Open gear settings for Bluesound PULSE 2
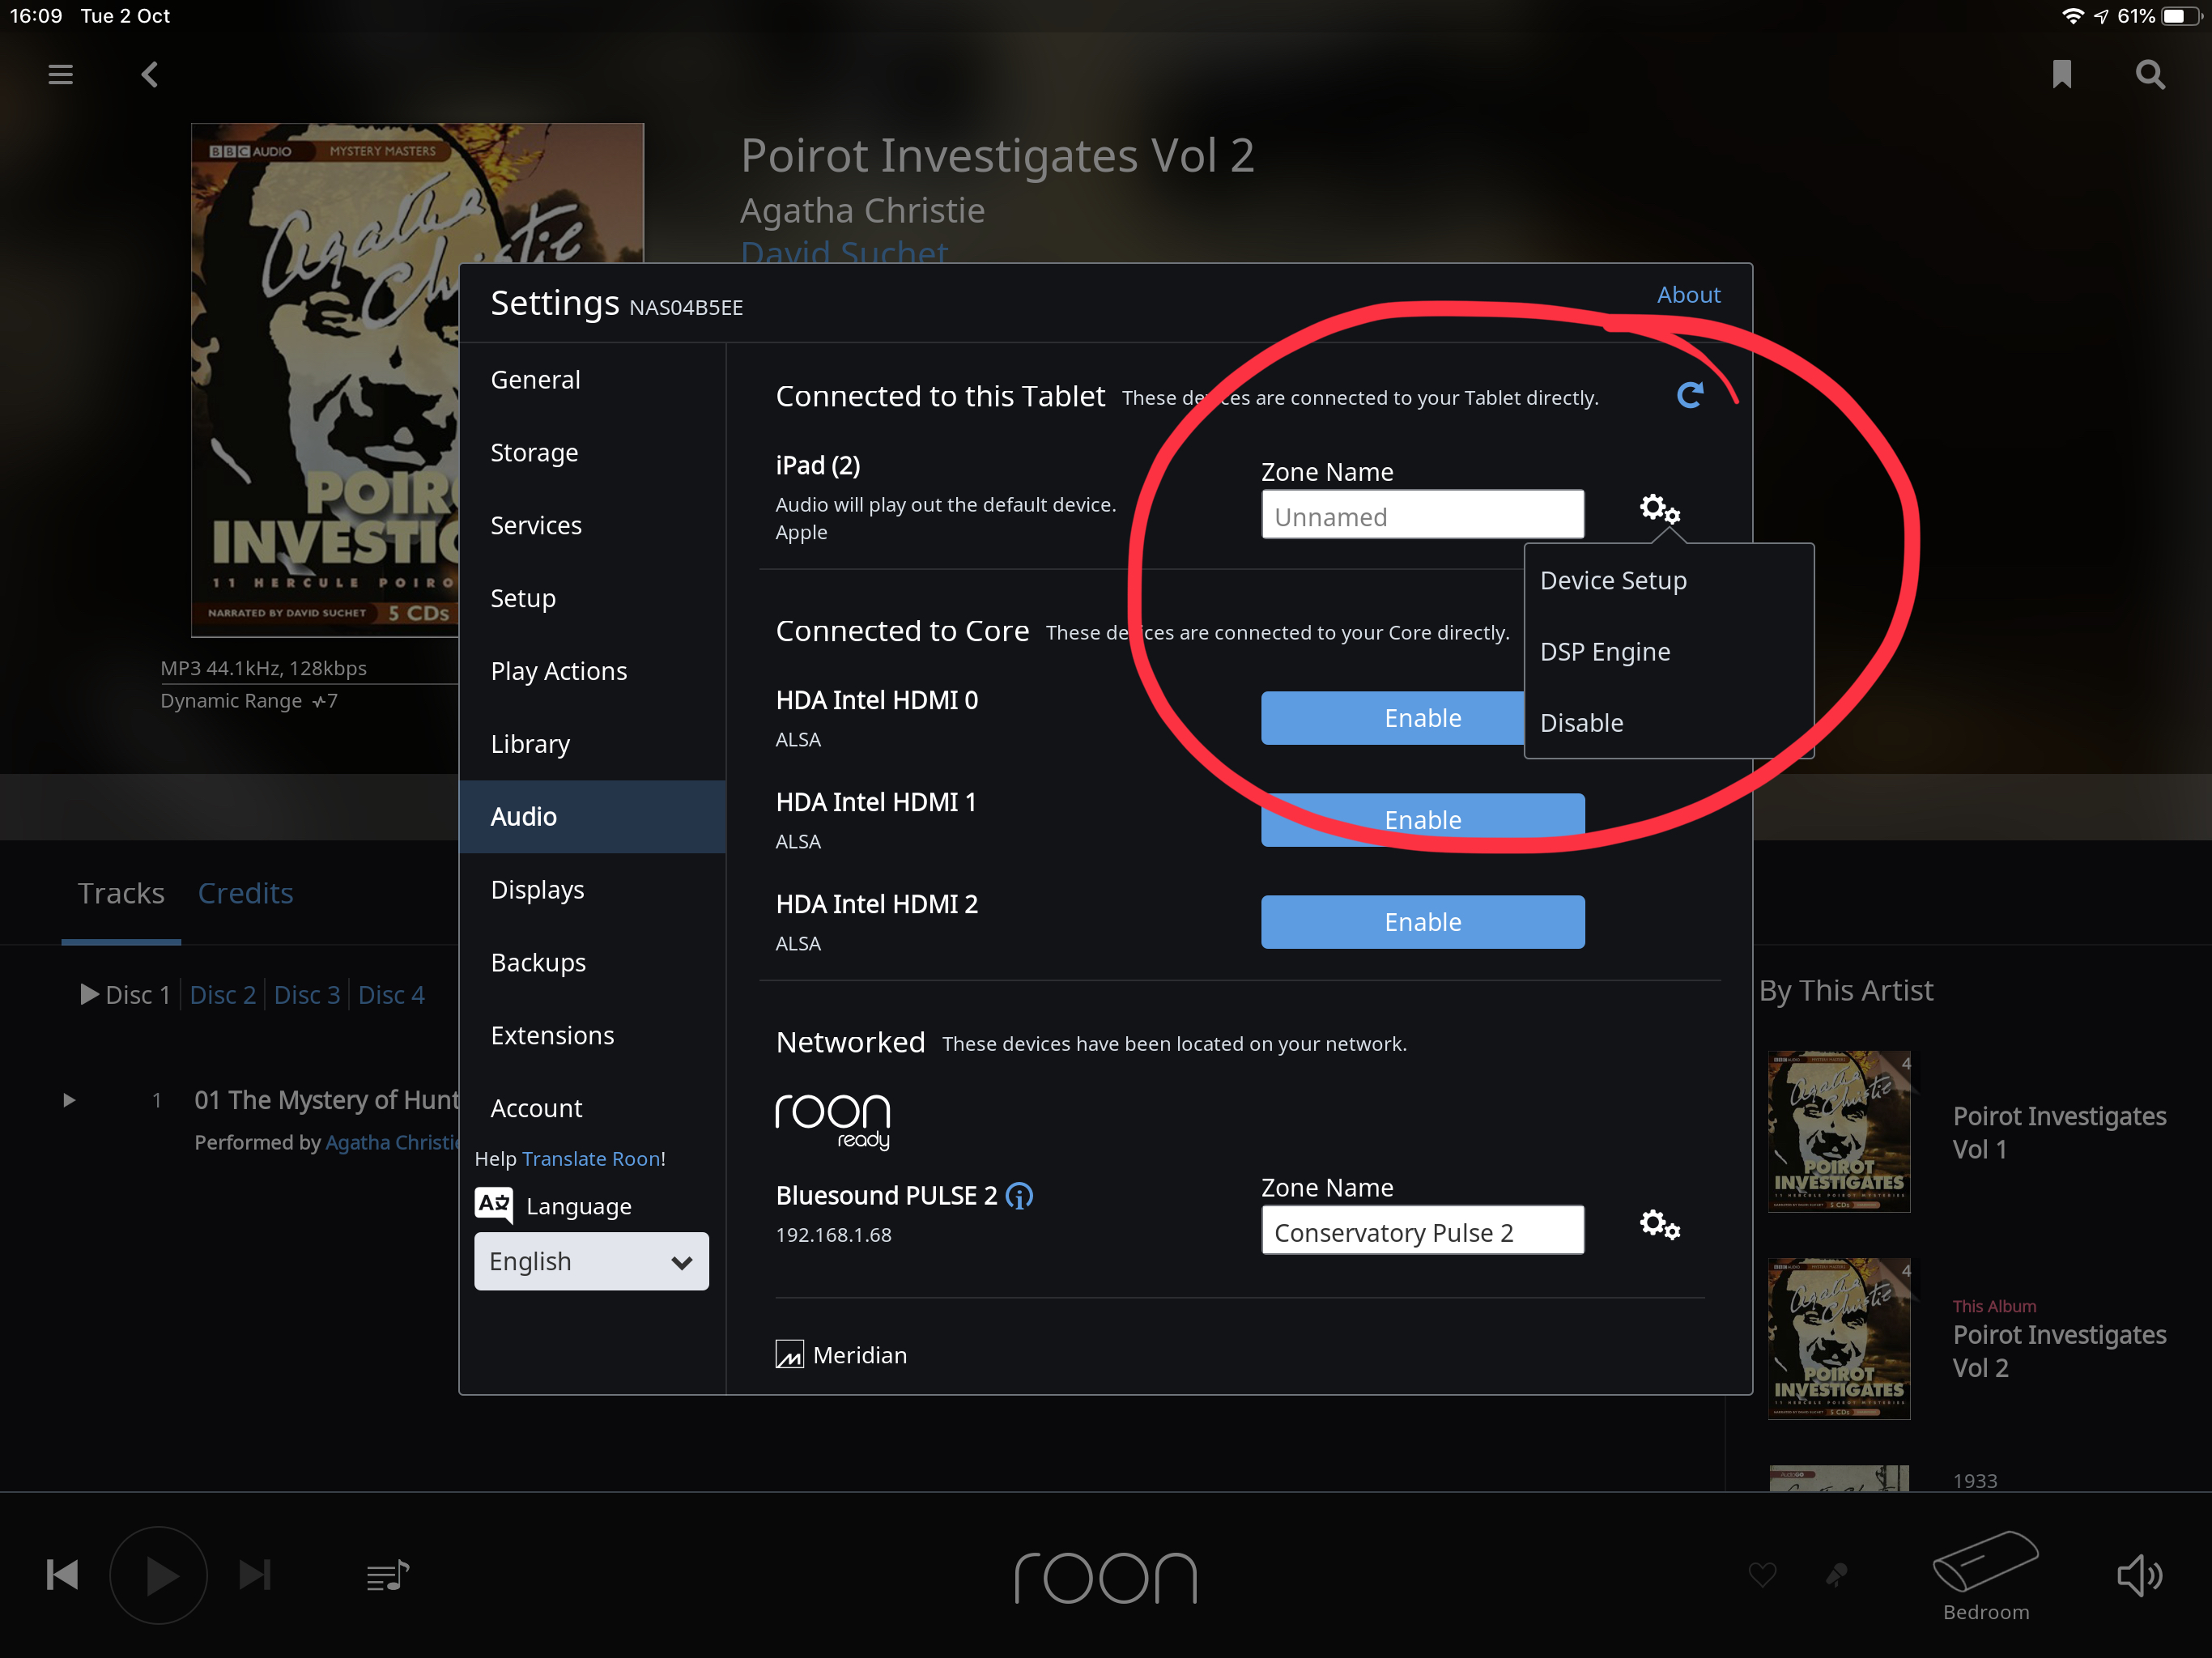The image size is (2212, 1658). tap(1659, 1224)
